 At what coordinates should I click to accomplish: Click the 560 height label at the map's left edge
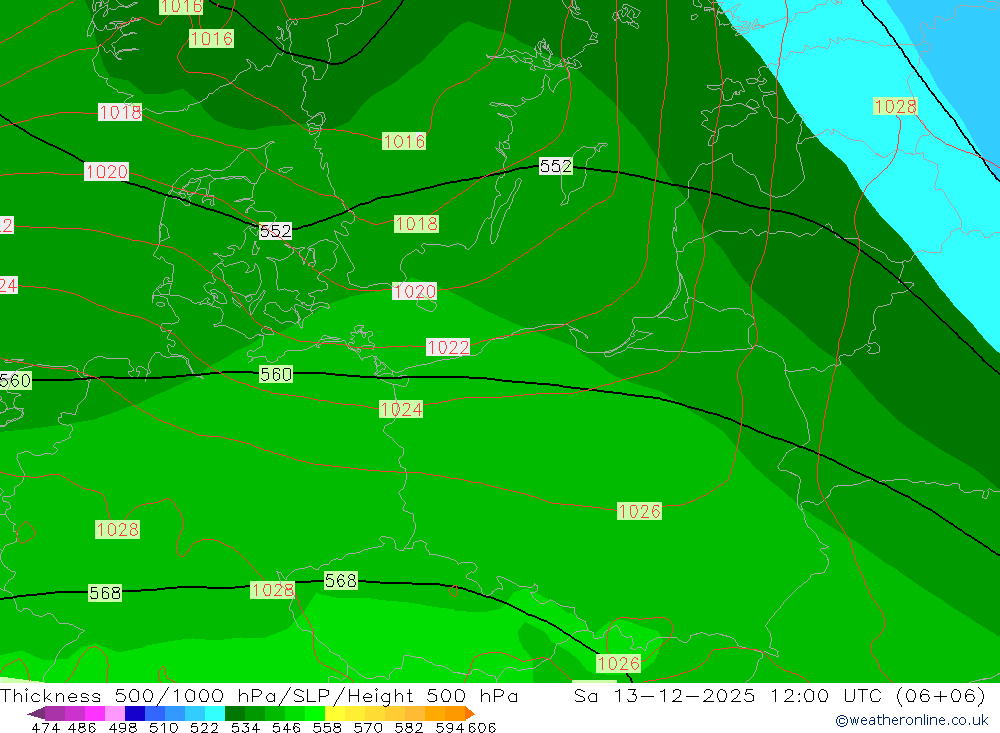[15, 381]
